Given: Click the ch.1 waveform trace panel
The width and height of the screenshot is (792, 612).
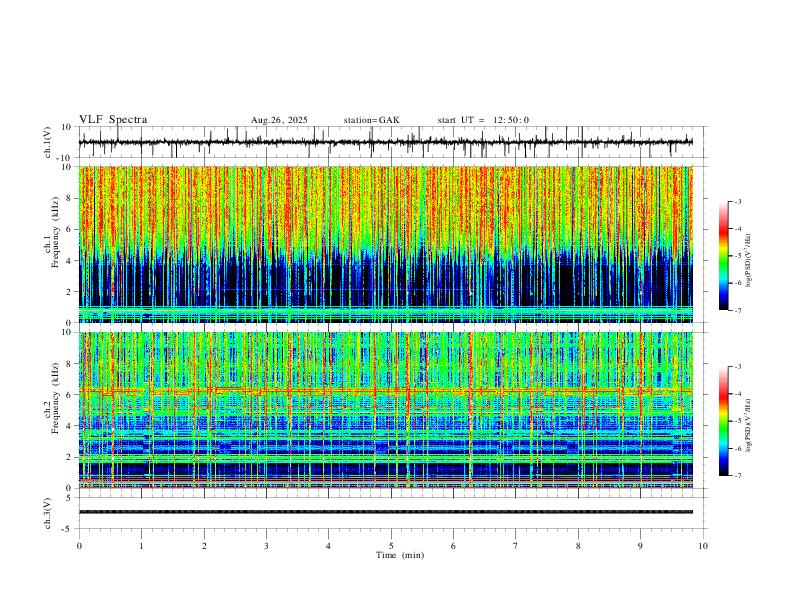Looking at the screenshot, I should click(391, 142).
